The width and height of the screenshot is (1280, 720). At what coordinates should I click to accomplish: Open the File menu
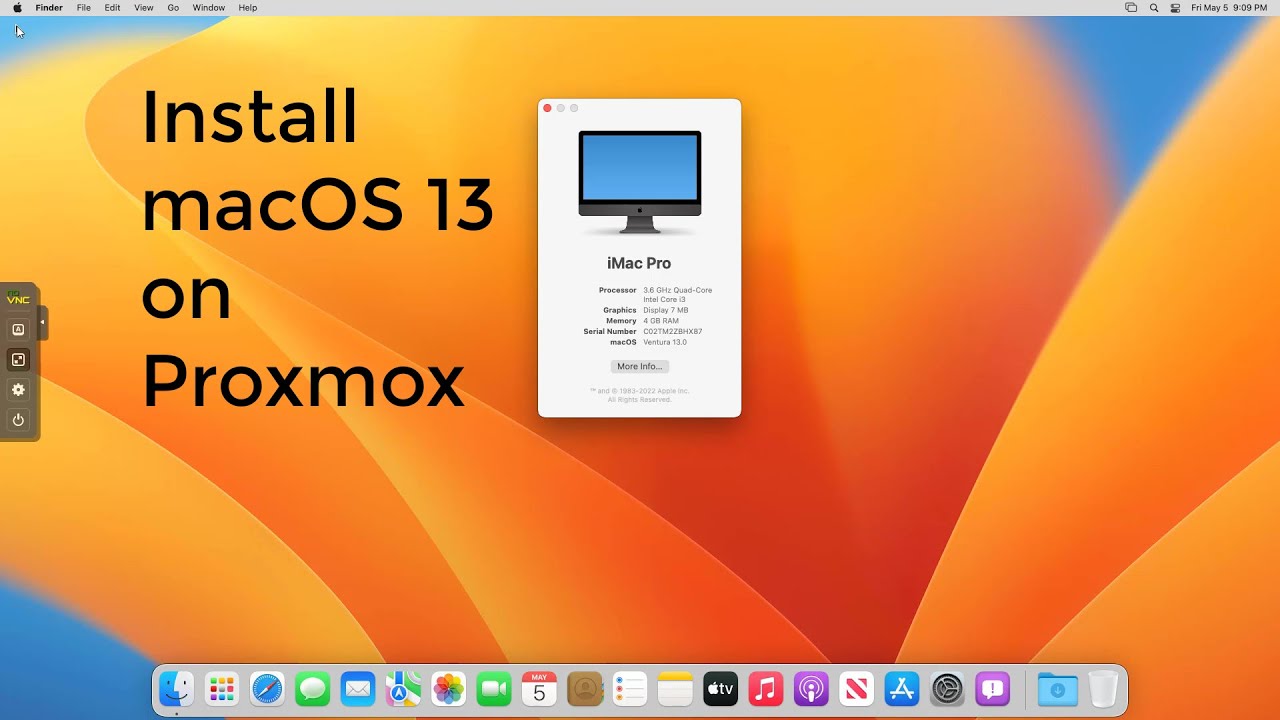[x=84, y=7]
